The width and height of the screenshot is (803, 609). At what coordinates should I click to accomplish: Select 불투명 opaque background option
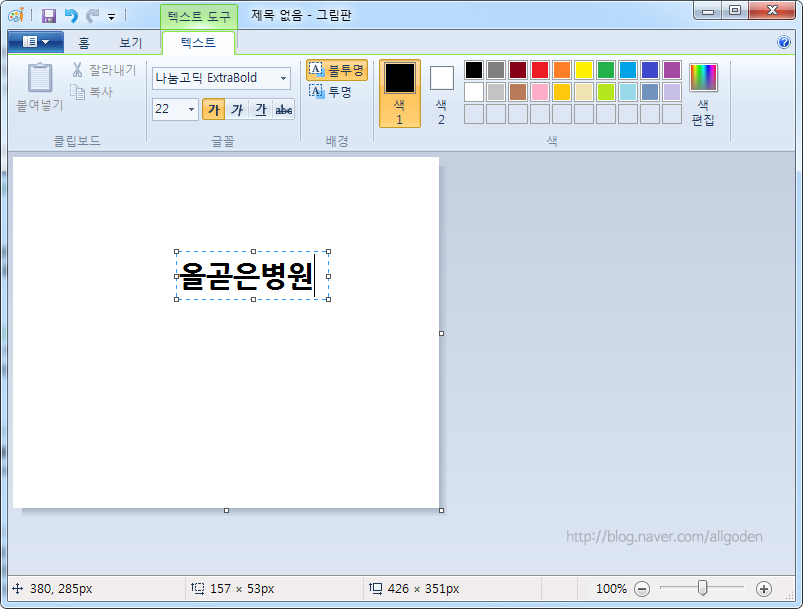[337, 70]
